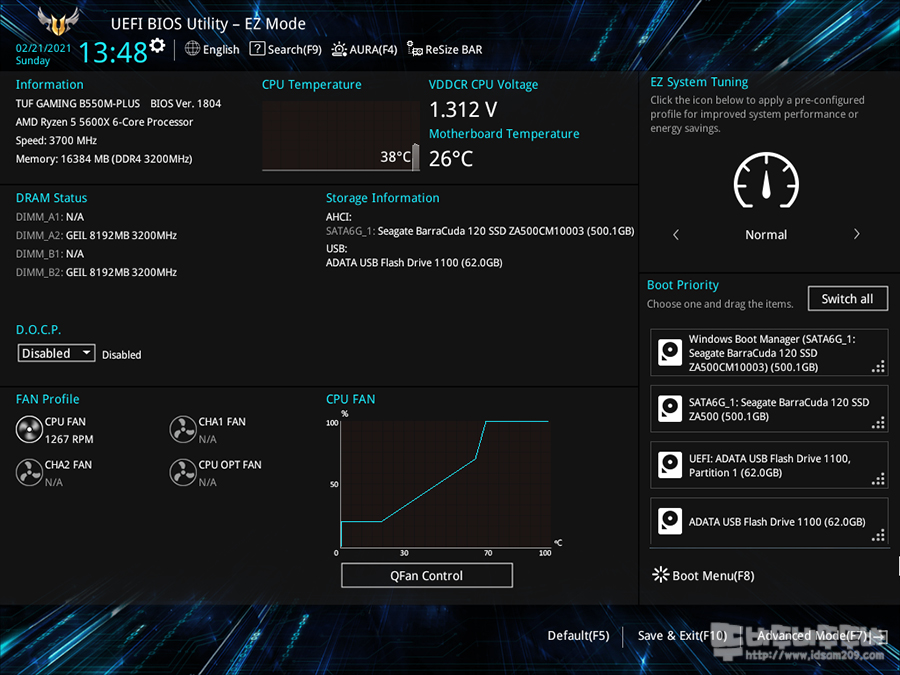Viewport: 900px width, 675px height.
Task: Click the Speed: 3700 MHz text
Action: pyautogui.click(x=56, y=140)
